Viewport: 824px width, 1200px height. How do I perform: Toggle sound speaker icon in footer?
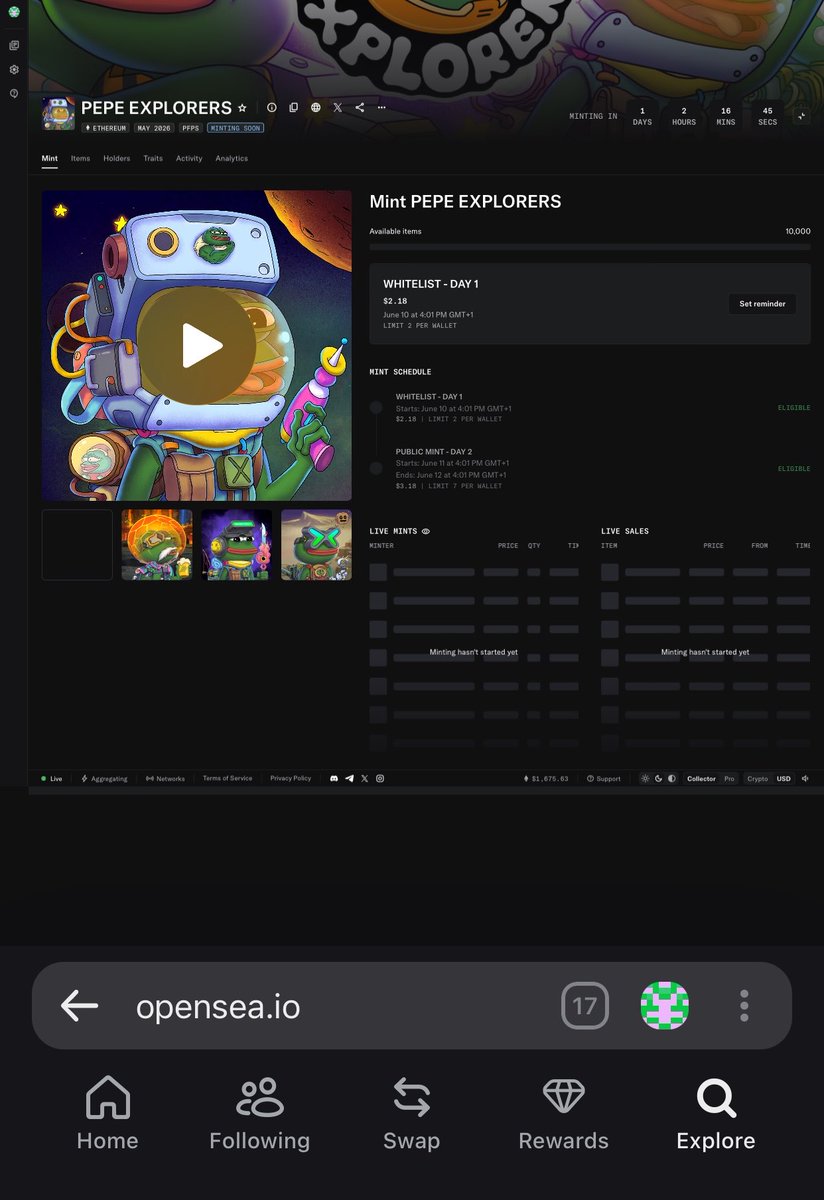tap(805, 778)
